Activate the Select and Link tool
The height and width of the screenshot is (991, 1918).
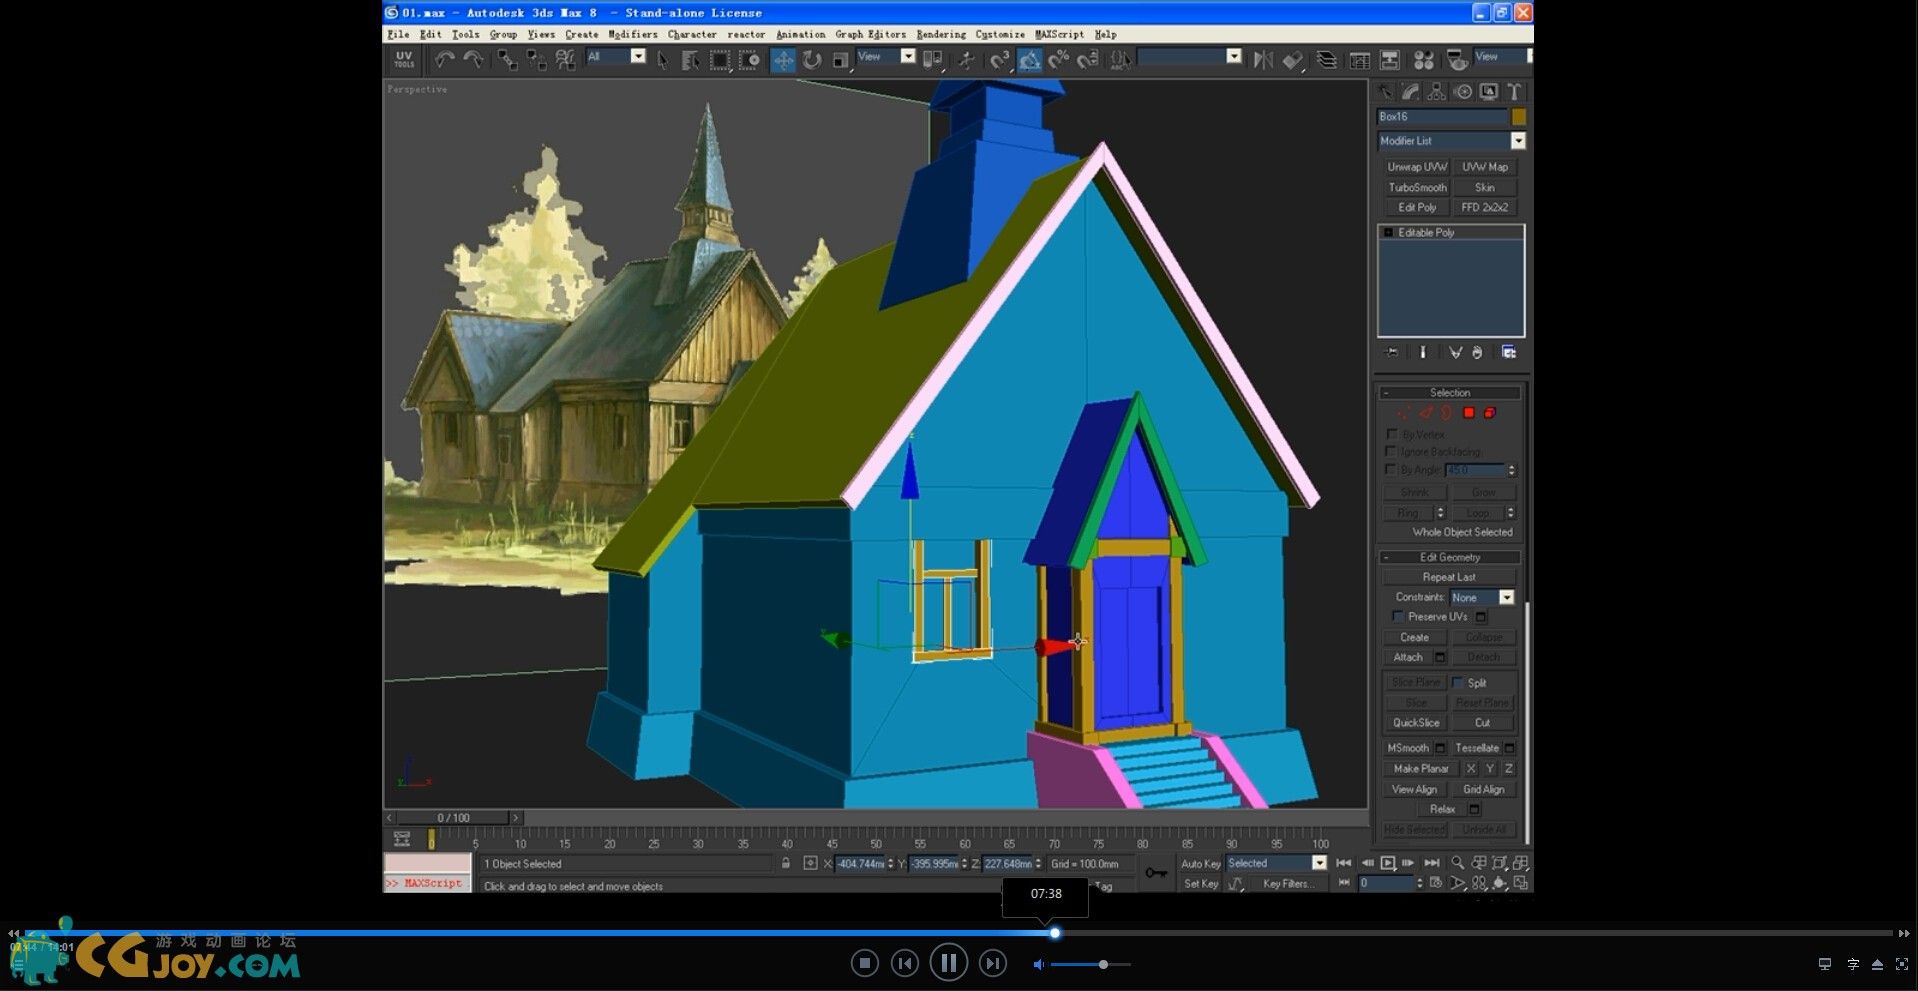pyautogui.click(x=508, y=60)
